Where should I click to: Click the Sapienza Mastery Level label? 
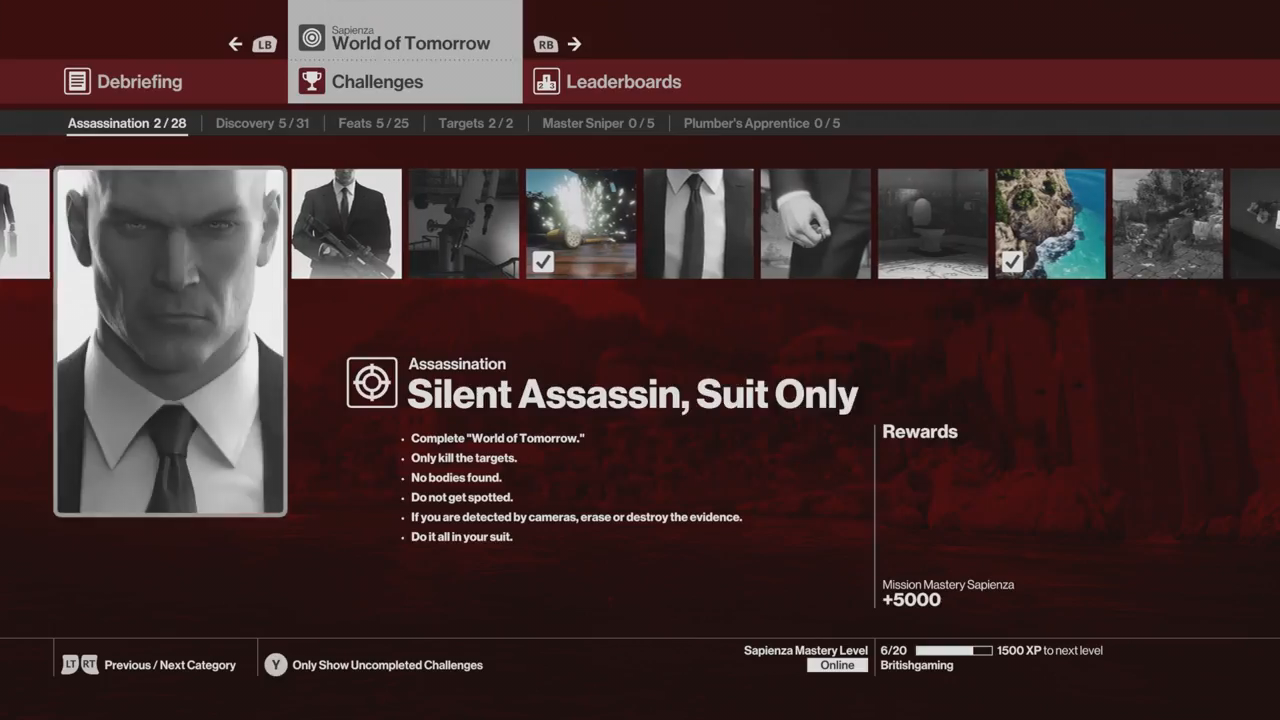(806, 651)
